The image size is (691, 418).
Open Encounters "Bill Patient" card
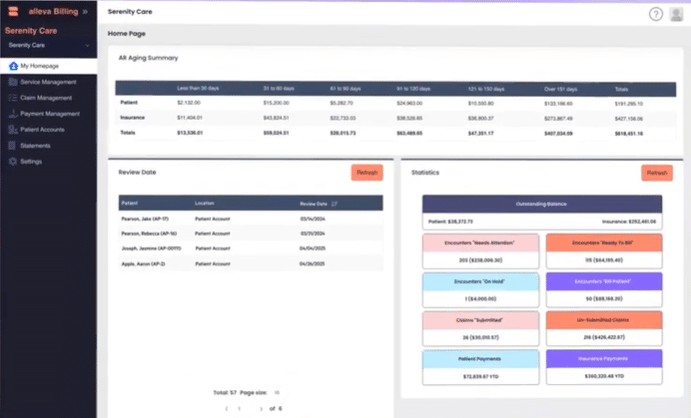click(604, 290)
